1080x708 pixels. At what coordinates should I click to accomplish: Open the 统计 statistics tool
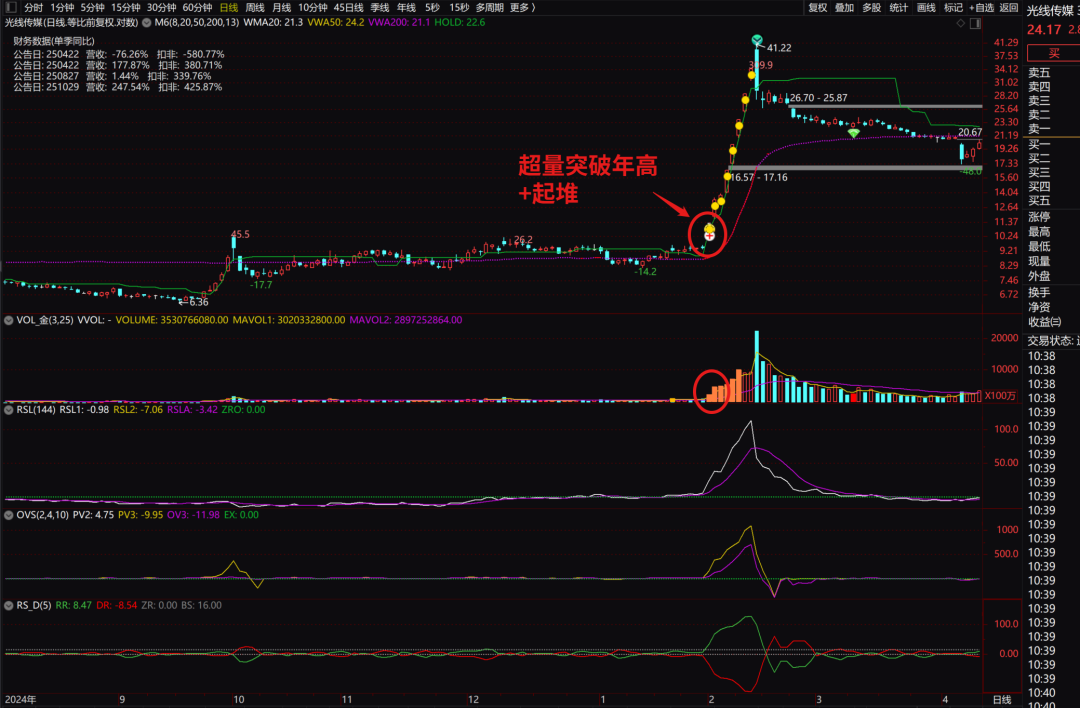click(x=899, y=8)
